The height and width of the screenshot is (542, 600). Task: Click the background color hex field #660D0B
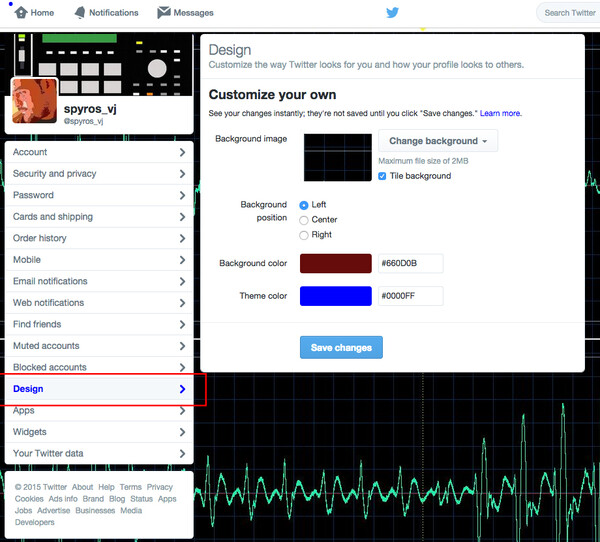click(x=411, y=263)
